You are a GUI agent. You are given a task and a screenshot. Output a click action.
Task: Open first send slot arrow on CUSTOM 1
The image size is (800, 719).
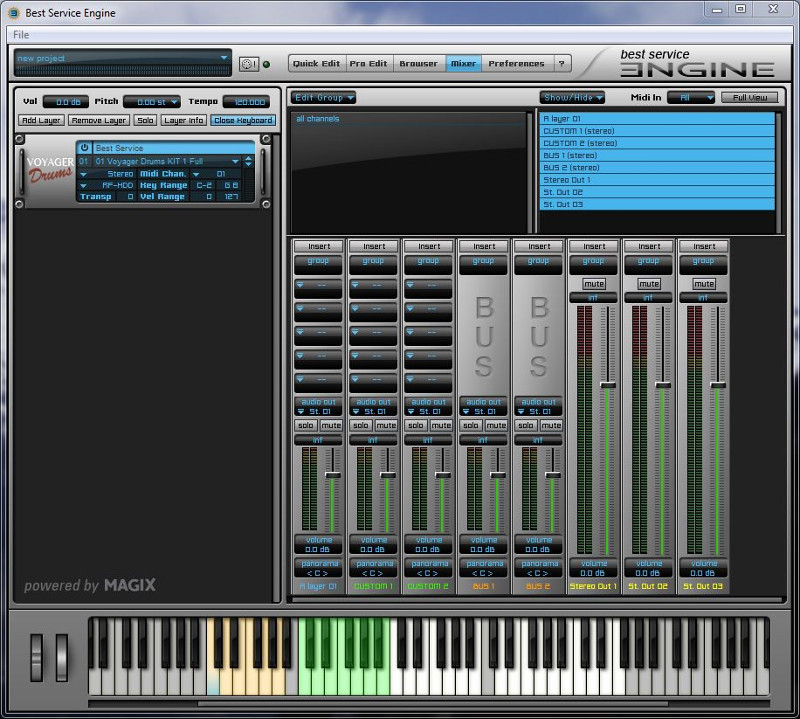(355, 284)
